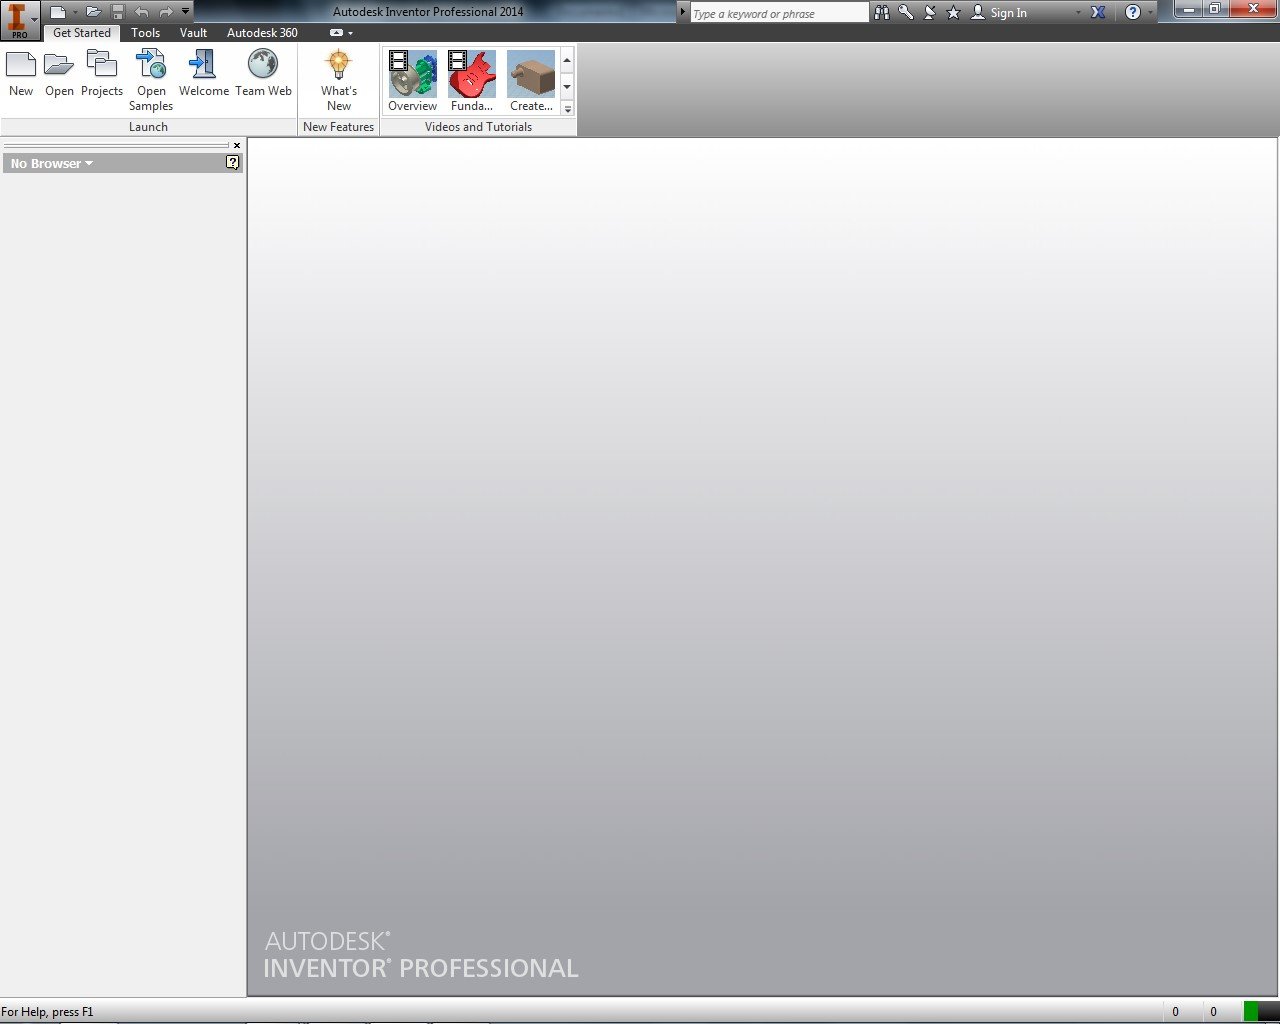The height and width of the screenshot is (1024, 1280).
Task: Open the Inventor application menu button
Action: pos(19,20)
